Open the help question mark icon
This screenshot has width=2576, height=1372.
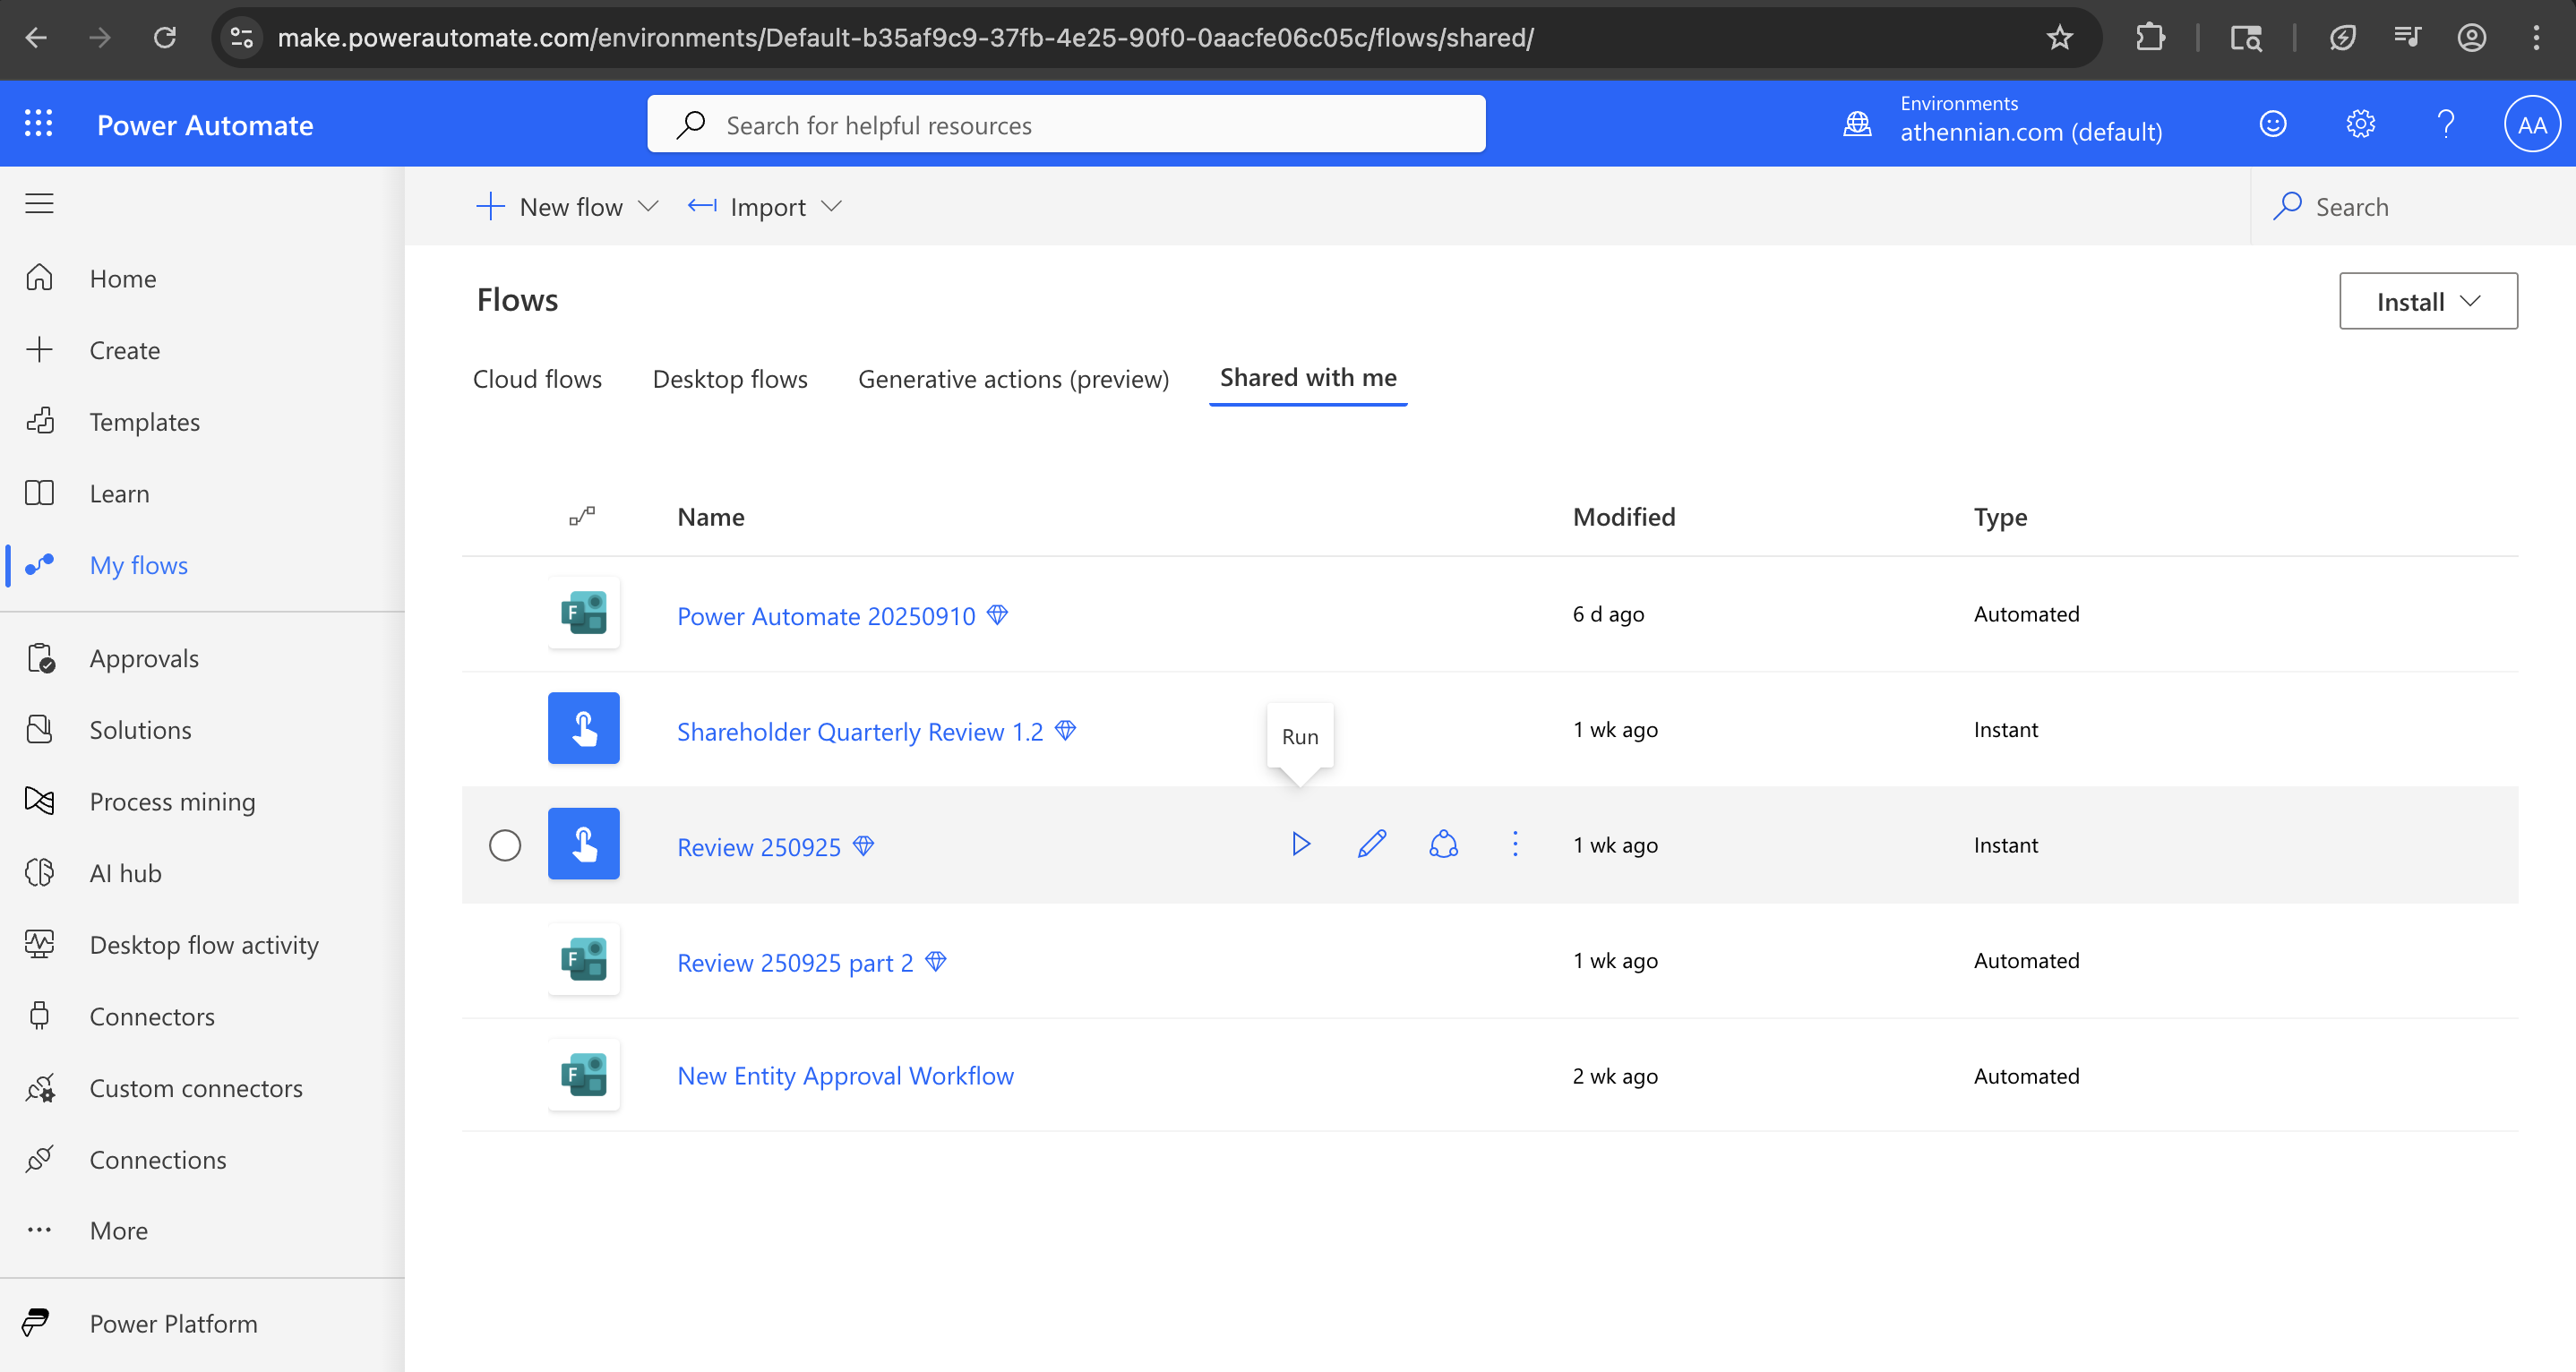[x=2446, y=124]
